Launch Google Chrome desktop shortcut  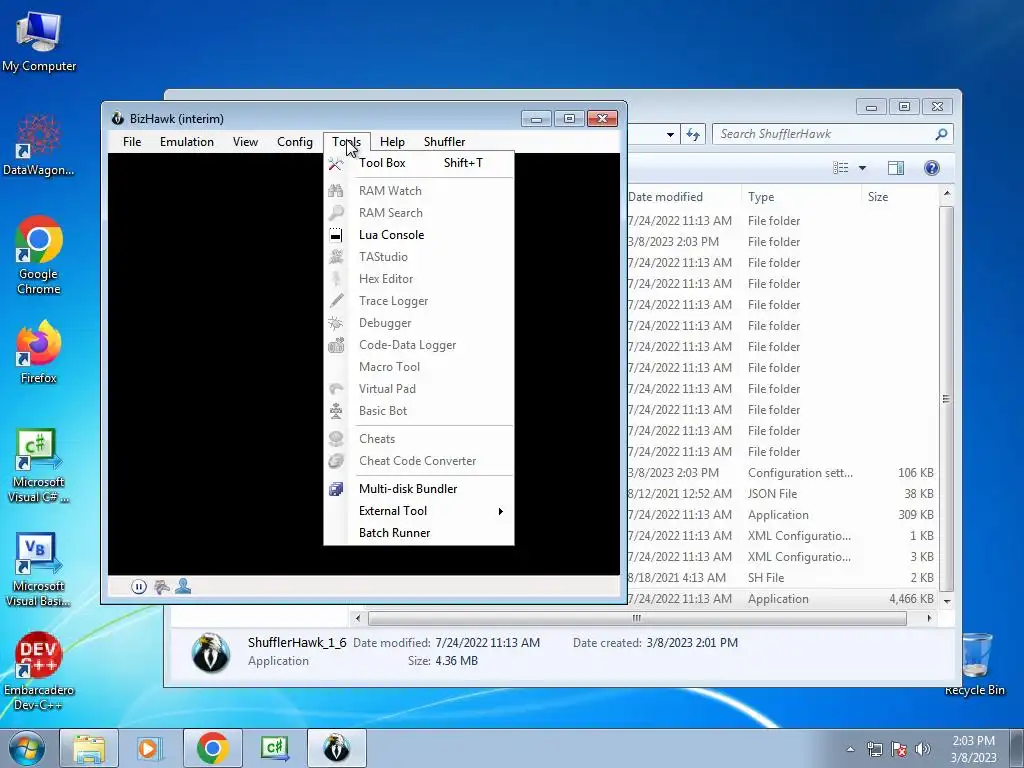coord(39,255)
